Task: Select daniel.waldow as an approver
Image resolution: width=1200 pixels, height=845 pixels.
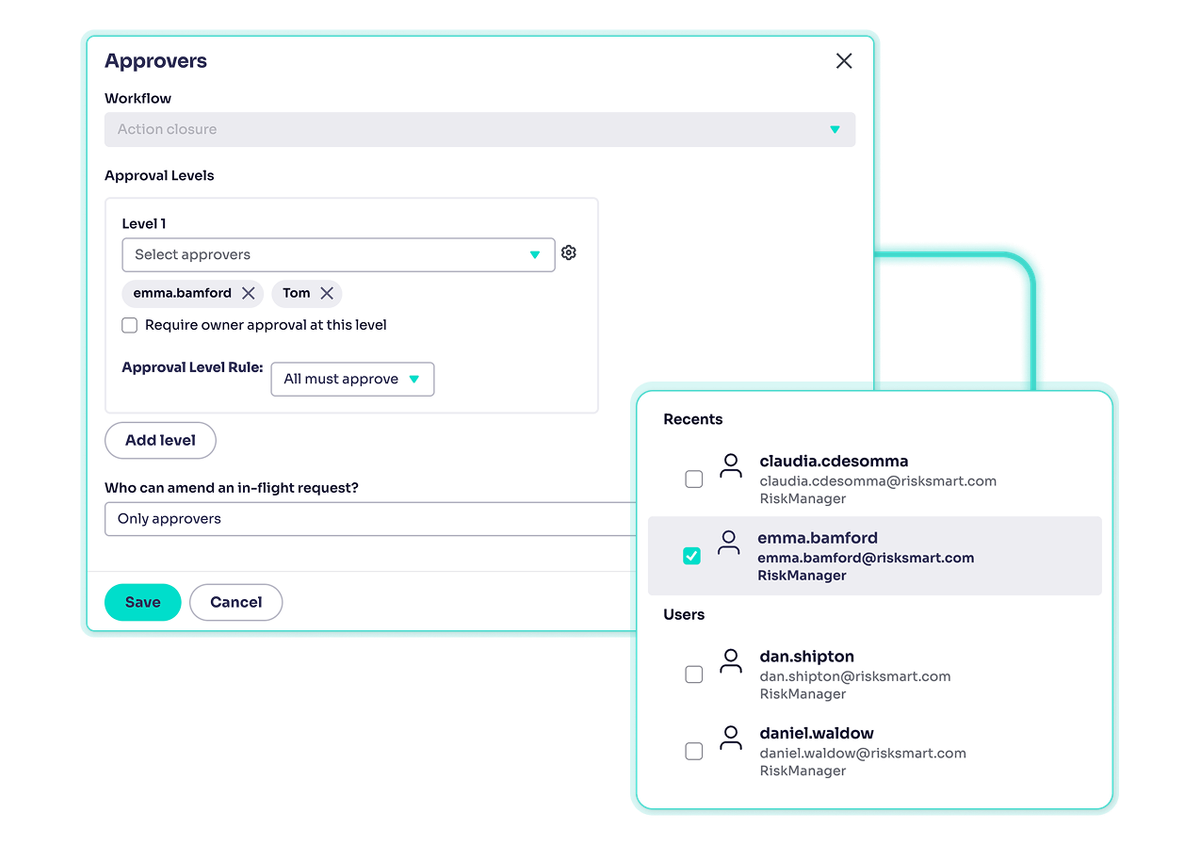Action: (x=694, y=751)
